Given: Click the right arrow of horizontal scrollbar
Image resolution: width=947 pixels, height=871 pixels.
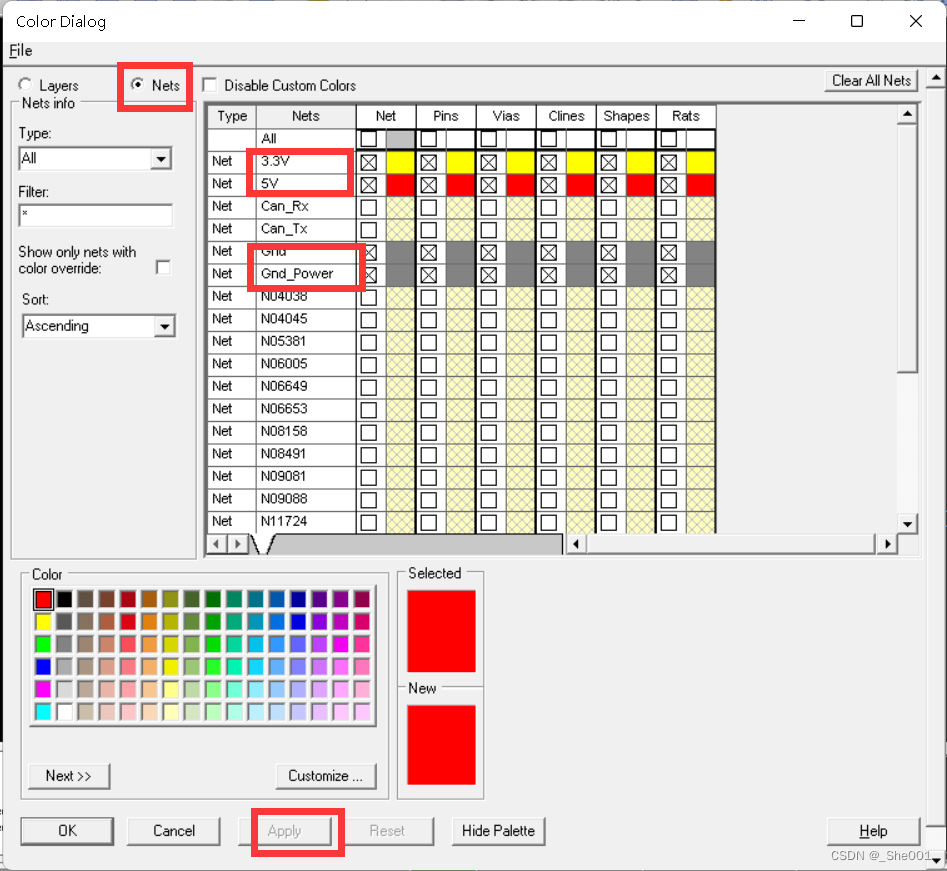Looking at the screenshot, I should pos(886,544).
